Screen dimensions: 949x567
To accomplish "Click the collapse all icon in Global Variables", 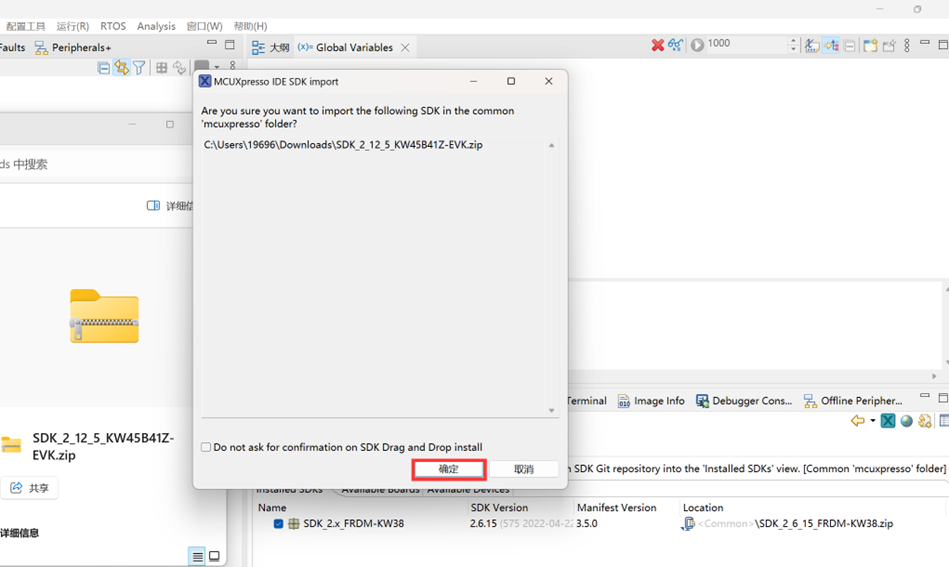I will click(850, 46).
